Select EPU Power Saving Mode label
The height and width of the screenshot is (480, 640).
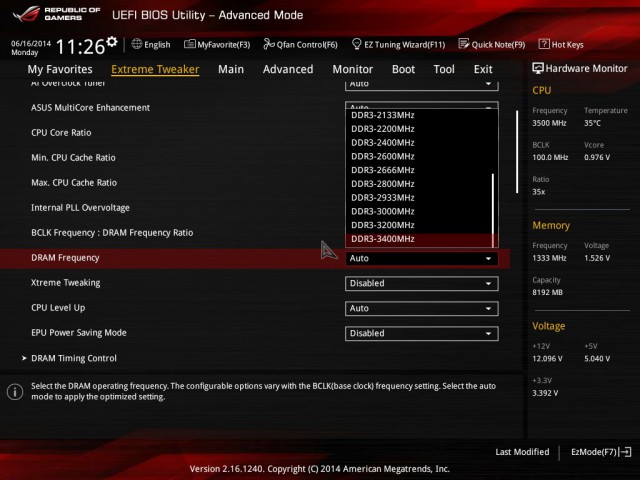[x=79, y=333]
